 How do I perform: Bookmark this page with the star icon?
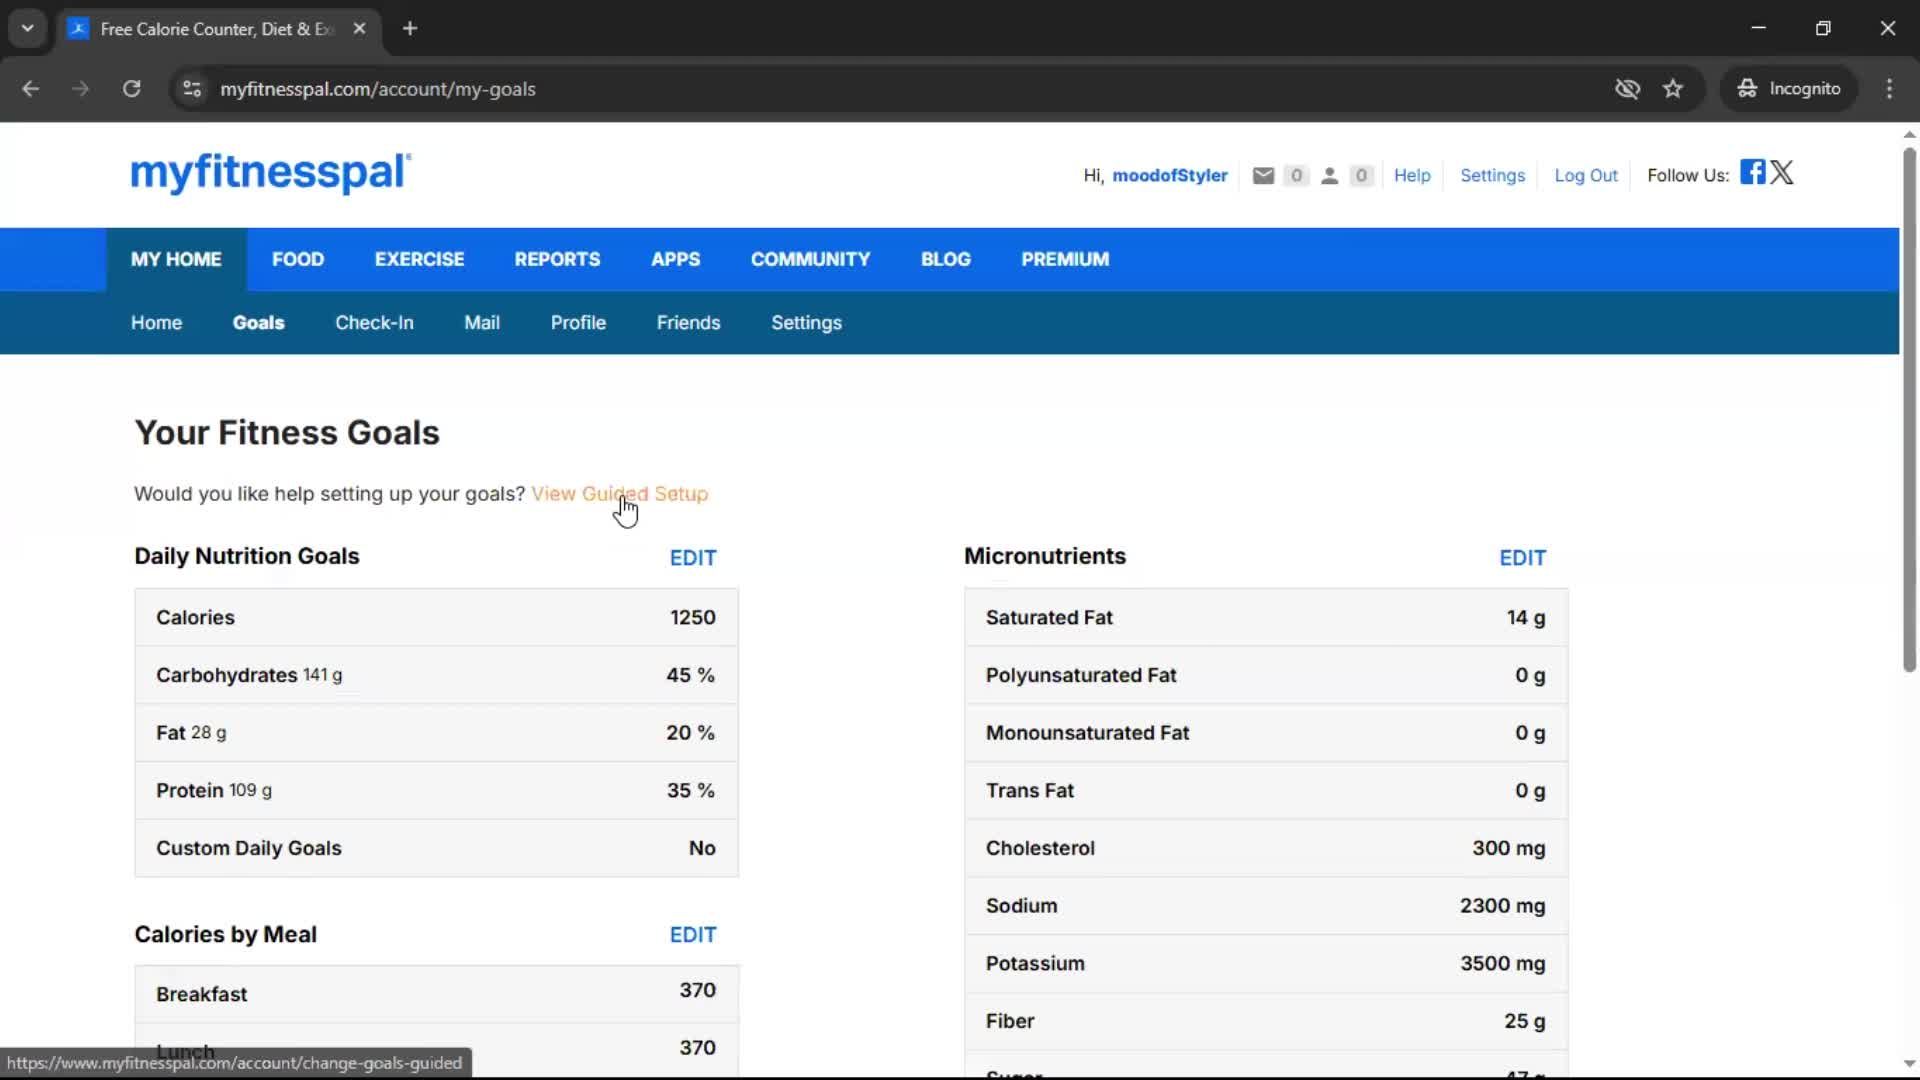click(x=1673, y=89)
